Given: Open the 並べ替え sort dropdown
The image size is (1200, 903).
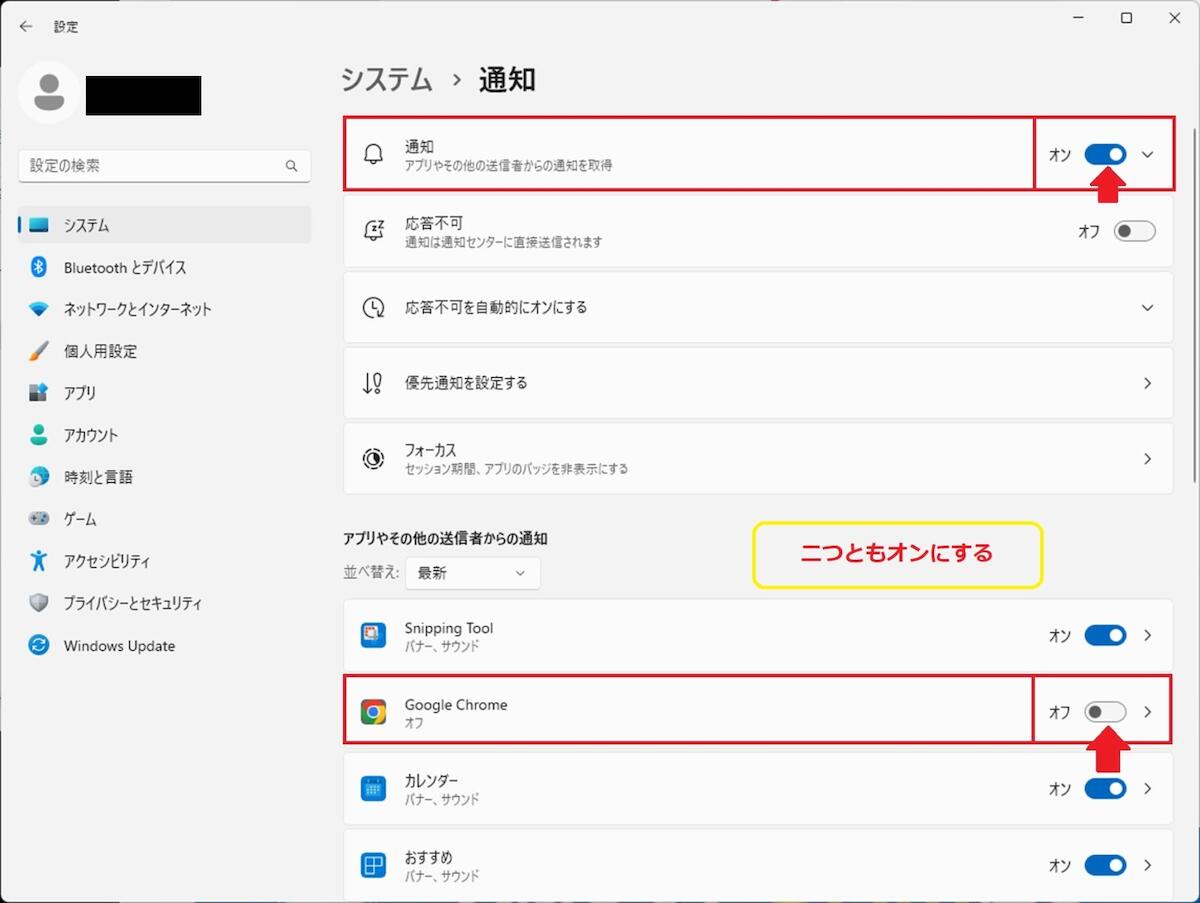Looking at the screenshot, I should (472, 573).
